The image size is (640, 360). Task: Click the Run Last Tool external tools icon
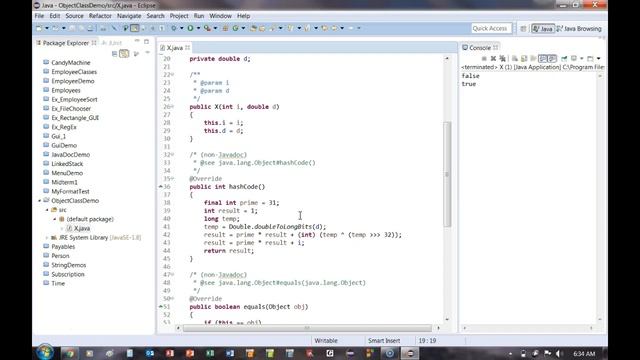pos(207,28)
